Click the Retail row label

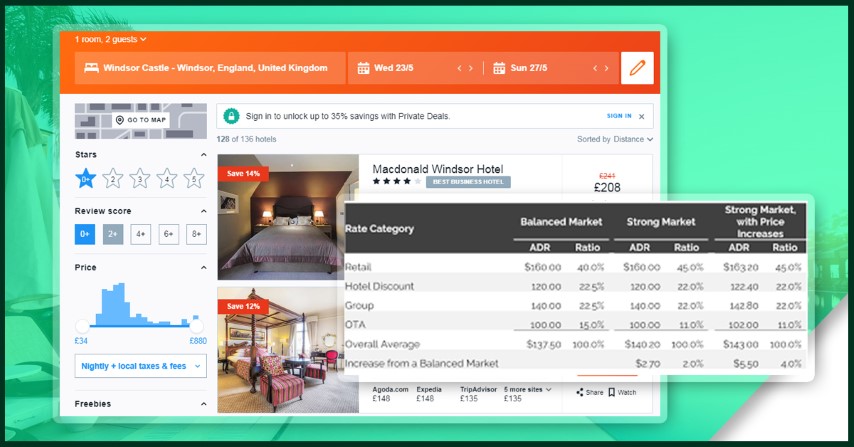tap(358, 267)
